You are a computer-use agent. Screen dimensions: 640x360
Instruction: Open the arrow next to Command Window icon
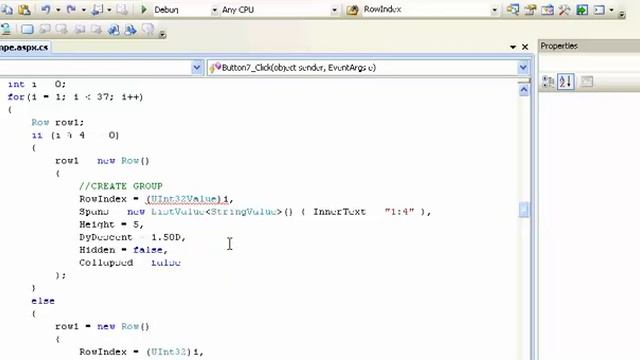[x=611, y=10]
